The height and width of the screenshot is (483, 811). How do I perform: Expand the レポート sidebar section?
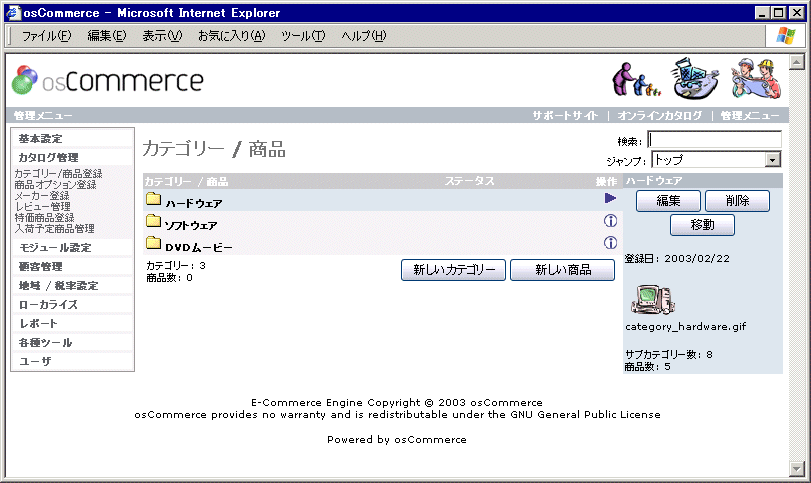pyautogui.click(x=38, y=323)
